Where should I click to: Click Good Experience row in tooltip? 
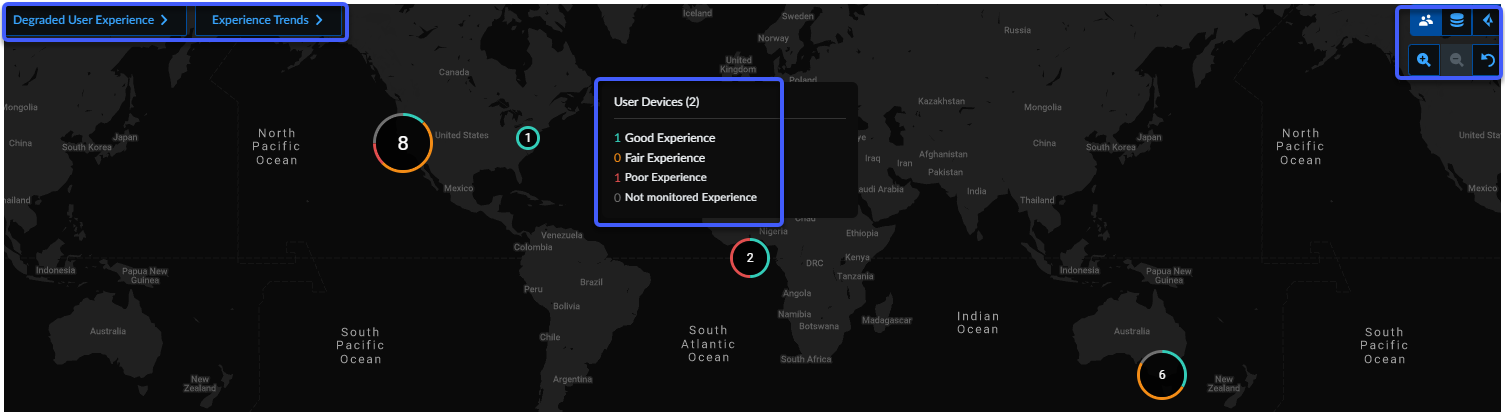pyautogui.click(x=665, y=138)
